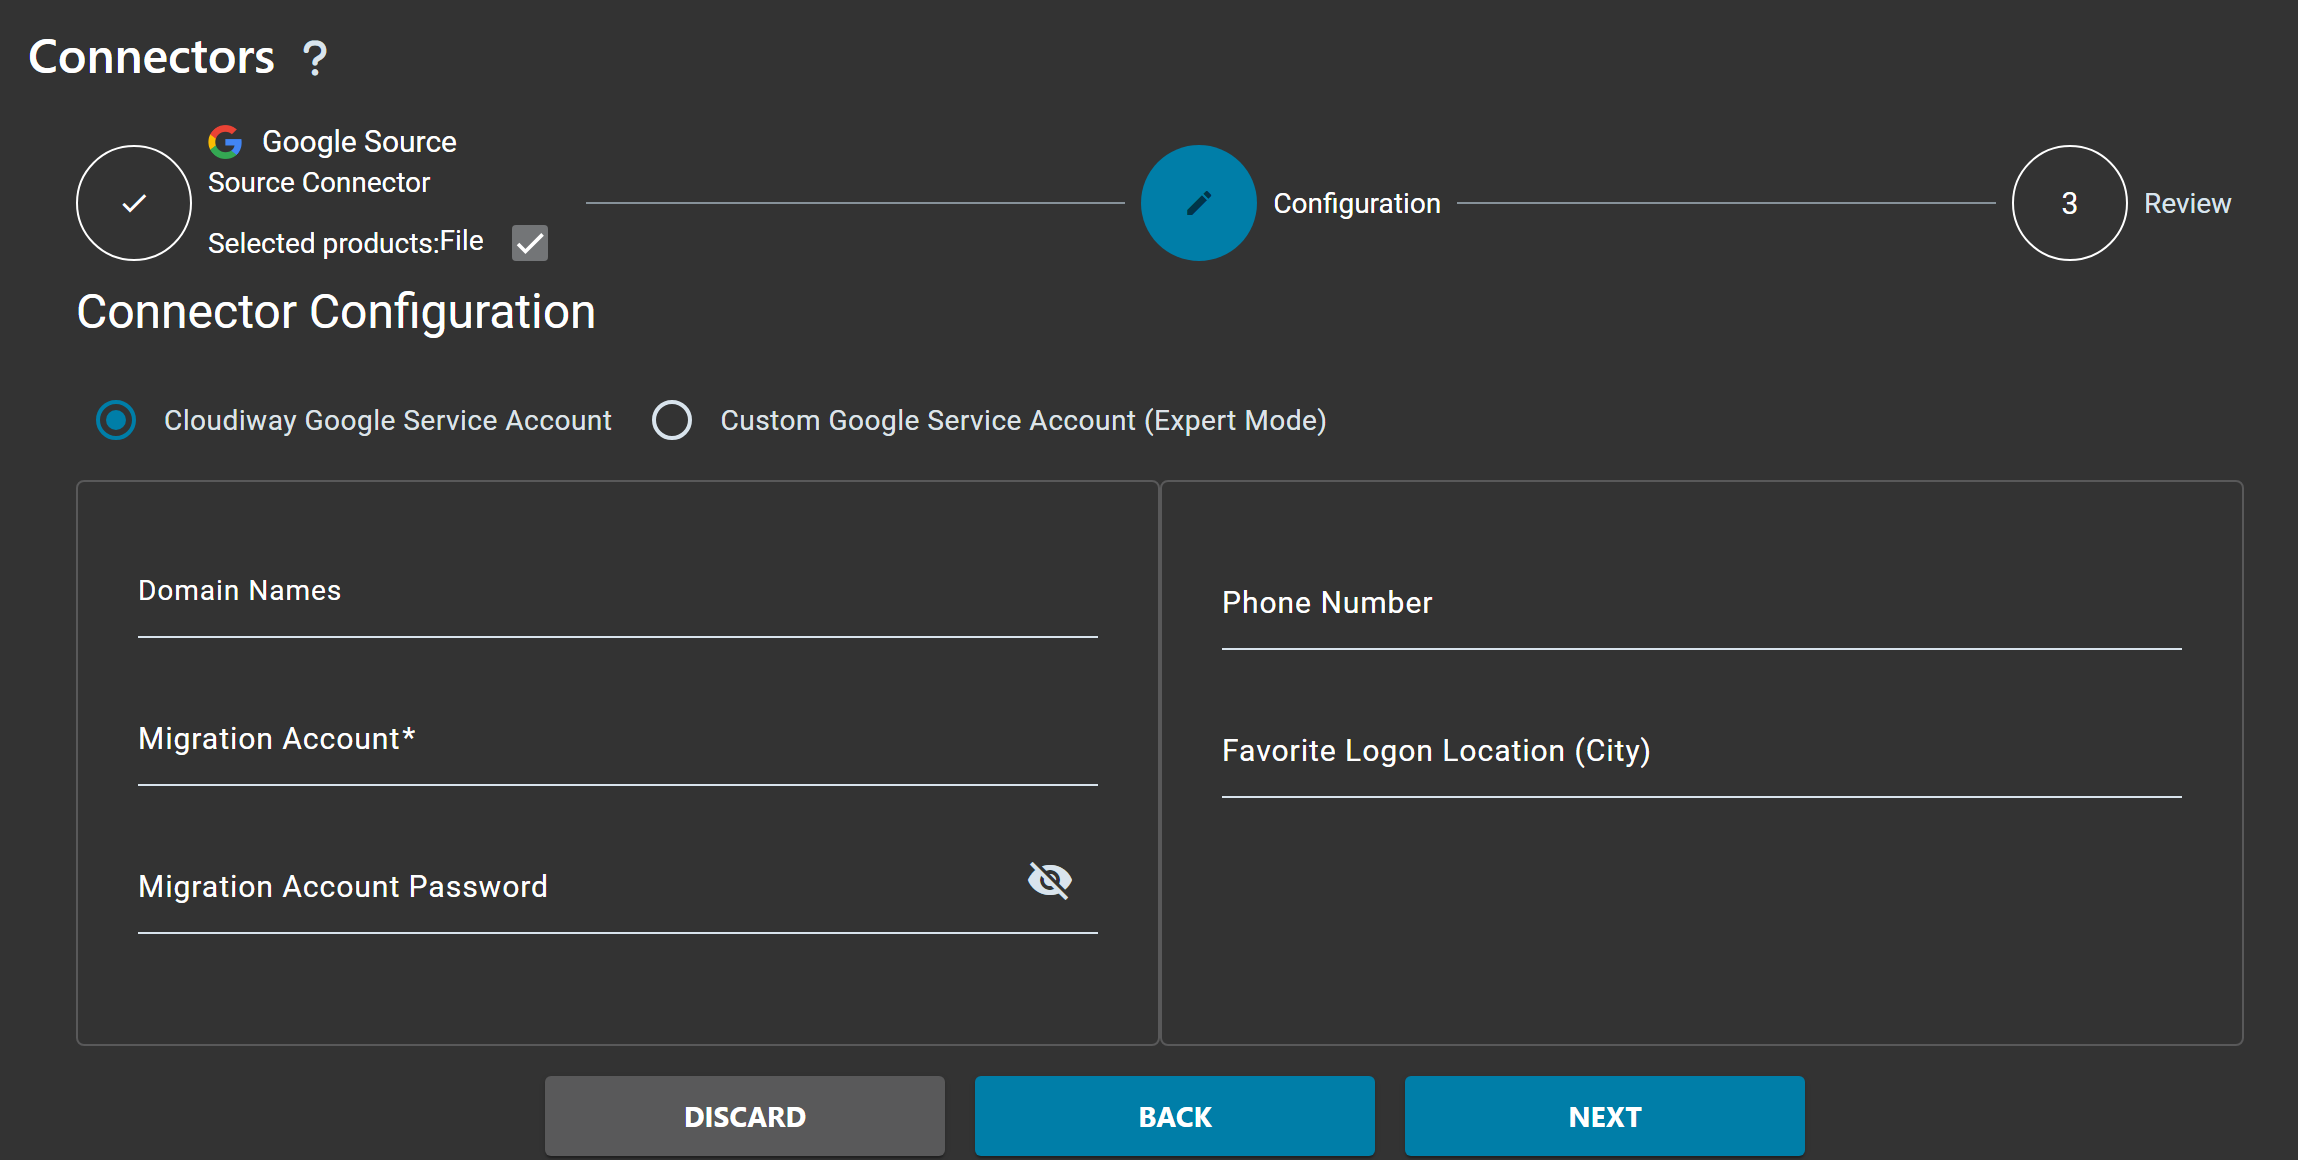Click the Configuration pencil step icon
The image size is (2298, 1160).
tap(1198, 203)
